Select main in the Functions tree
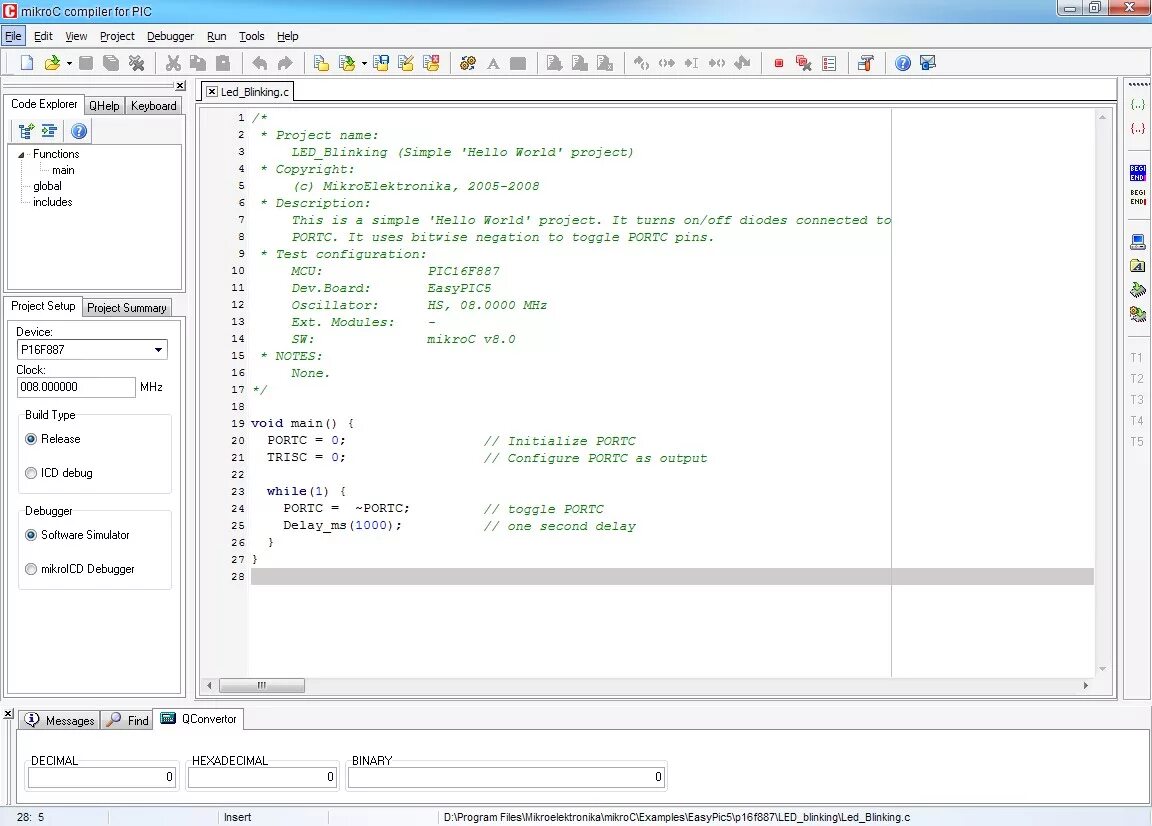The image size is (1152, 826). click(63, 170)
